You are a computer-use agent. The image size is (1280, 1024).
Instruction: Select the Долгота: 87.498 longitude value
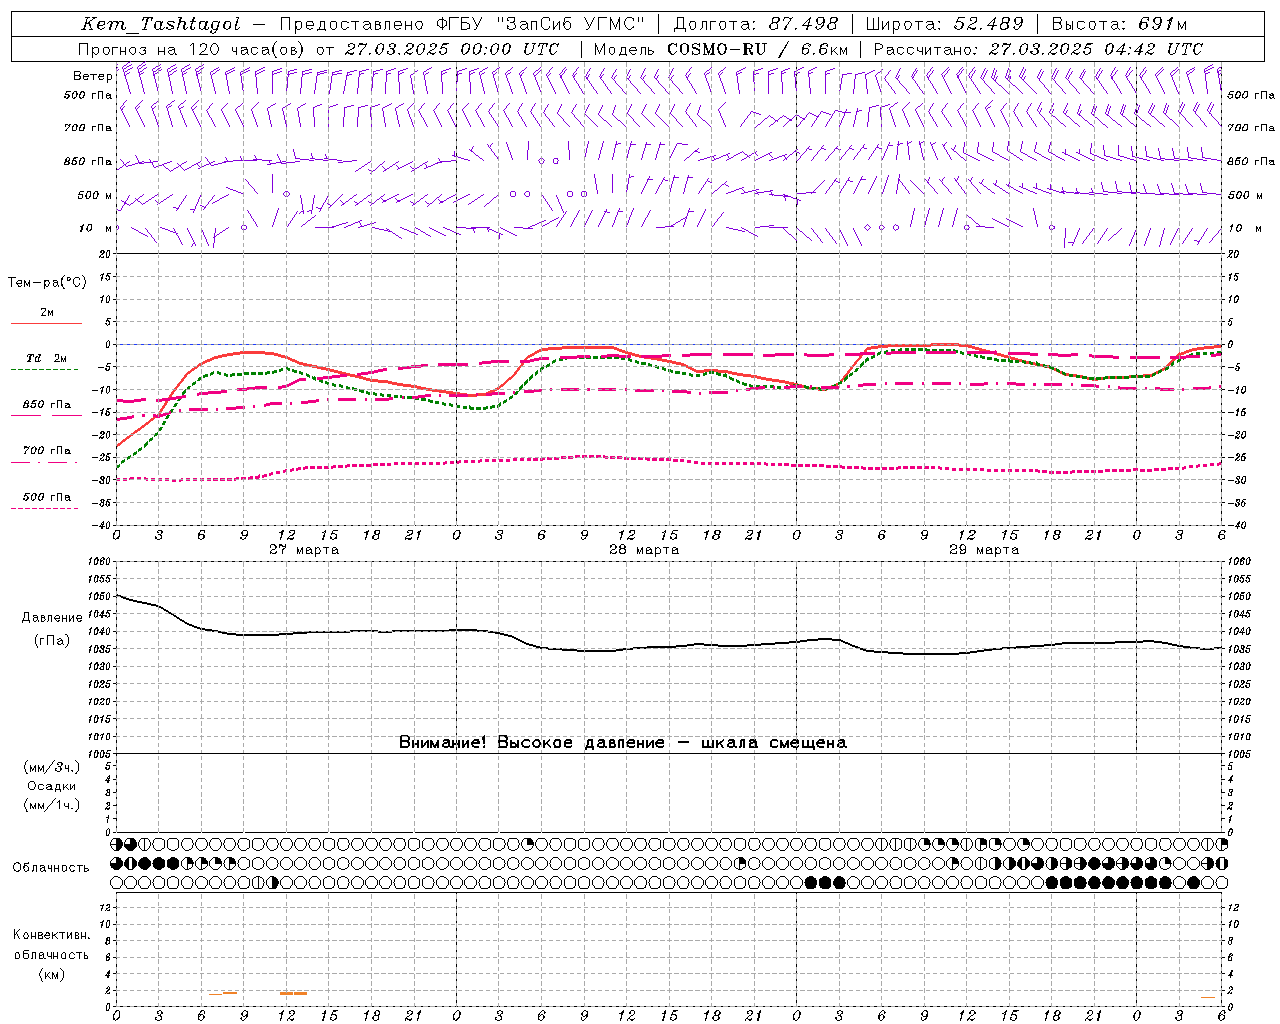coord(756,24)
